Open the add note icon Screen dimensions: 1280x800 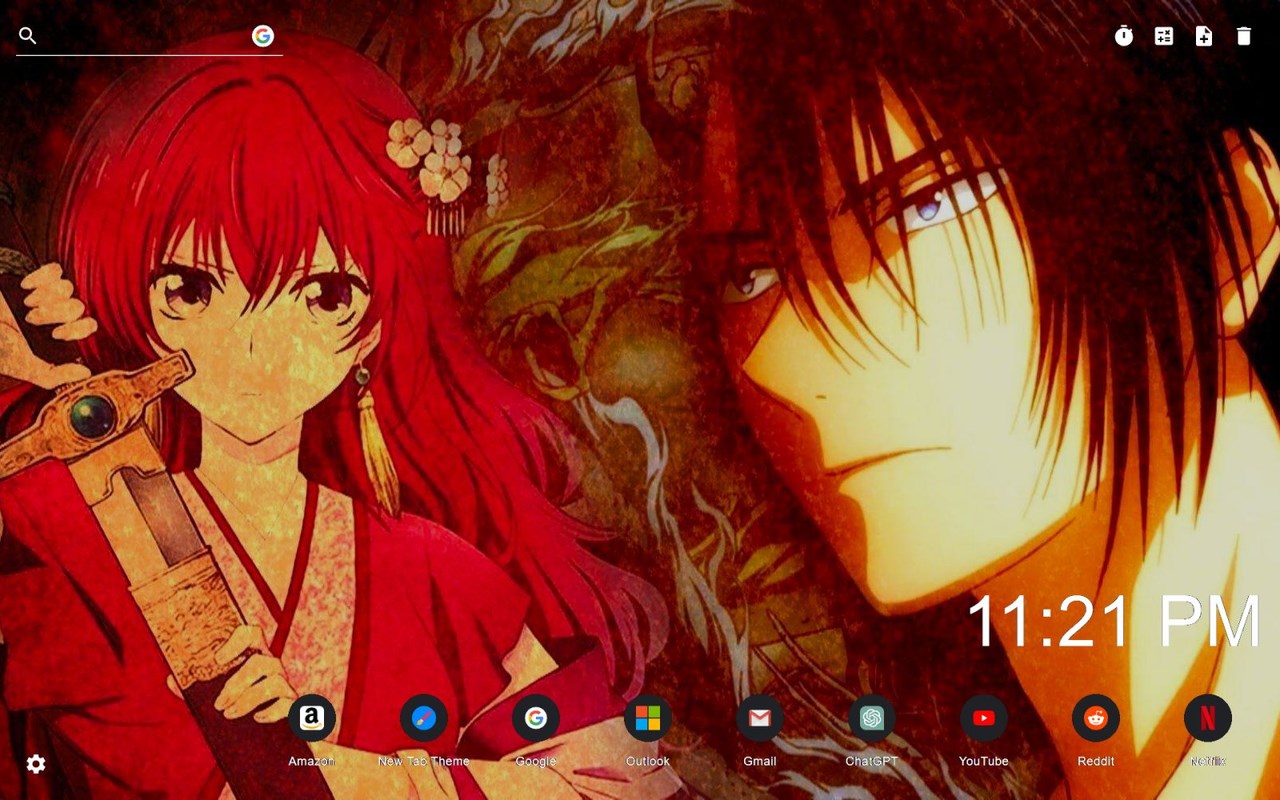[x=1204, y=36]
